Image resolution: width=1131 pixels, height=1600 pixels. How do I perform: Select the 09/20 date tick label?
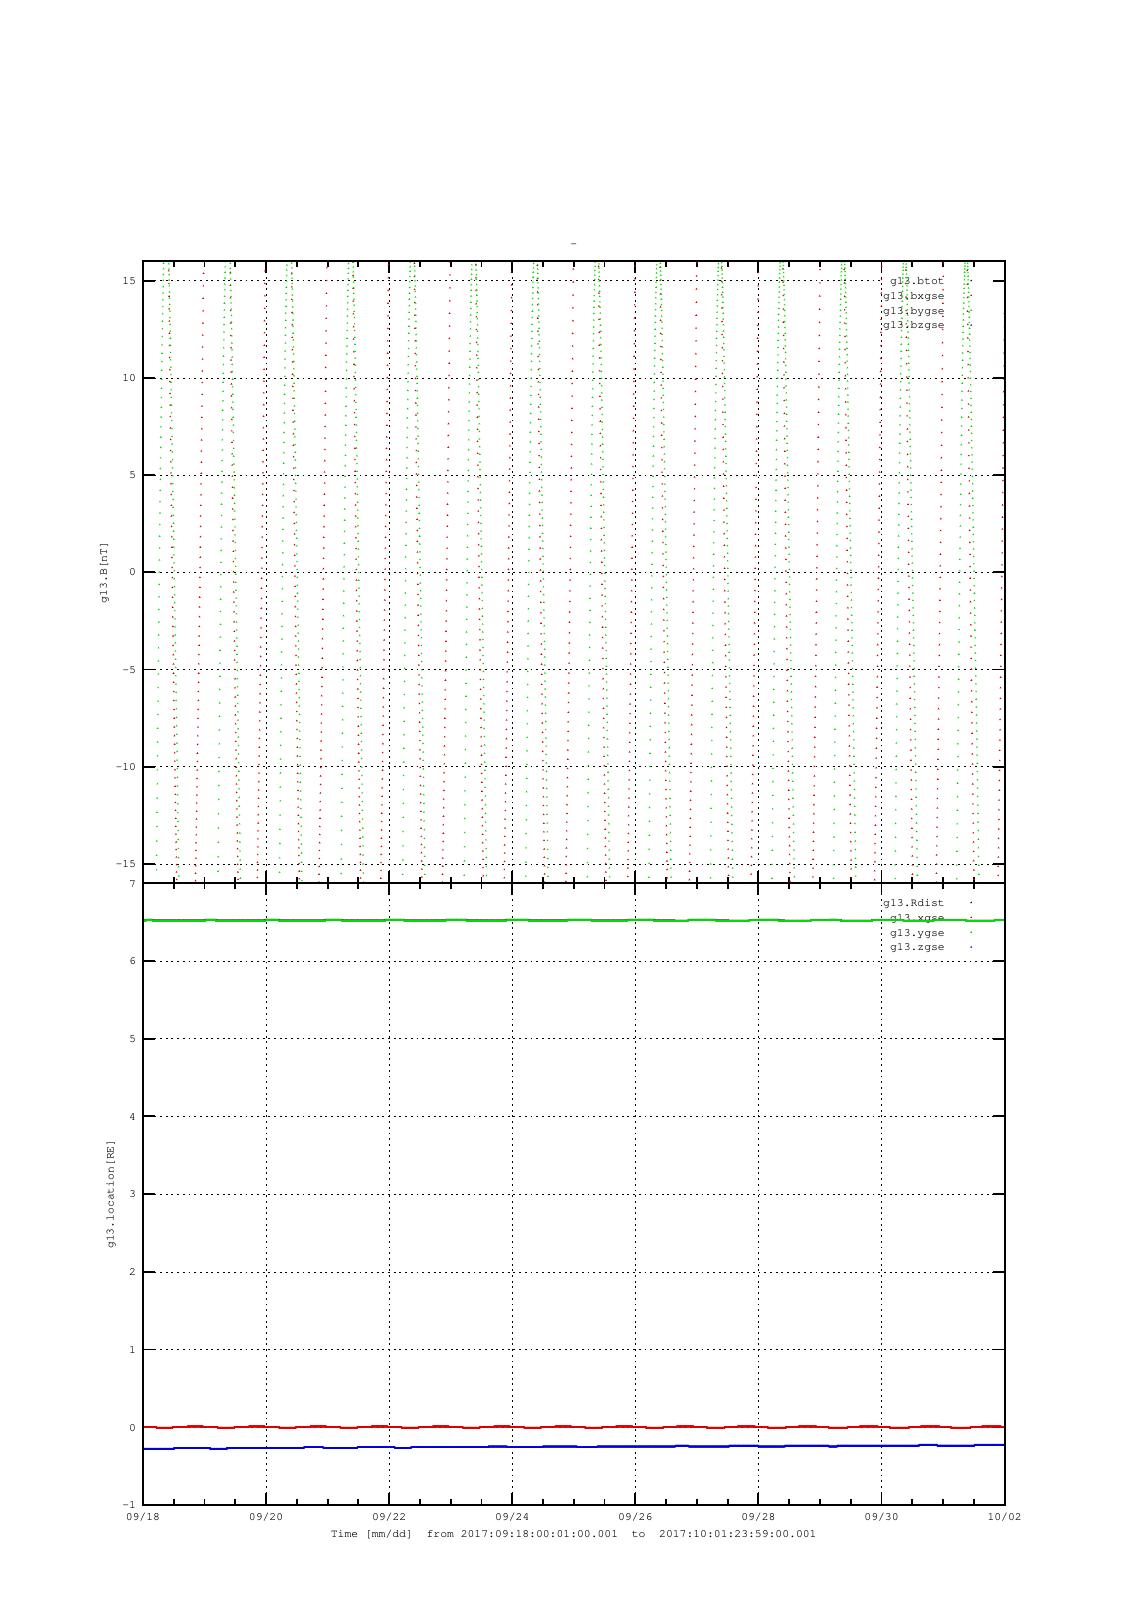point(266,1517)
